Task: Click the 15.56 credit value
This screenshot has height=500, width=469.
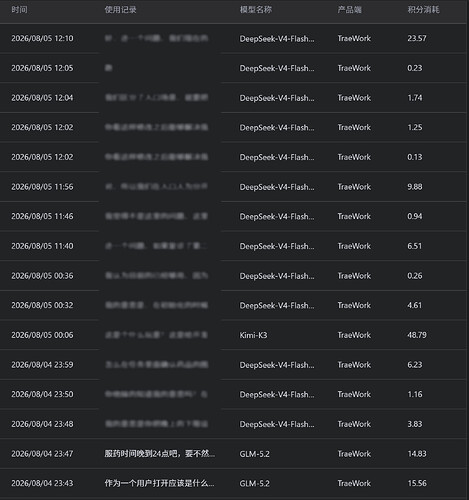Action: point(417,483)
